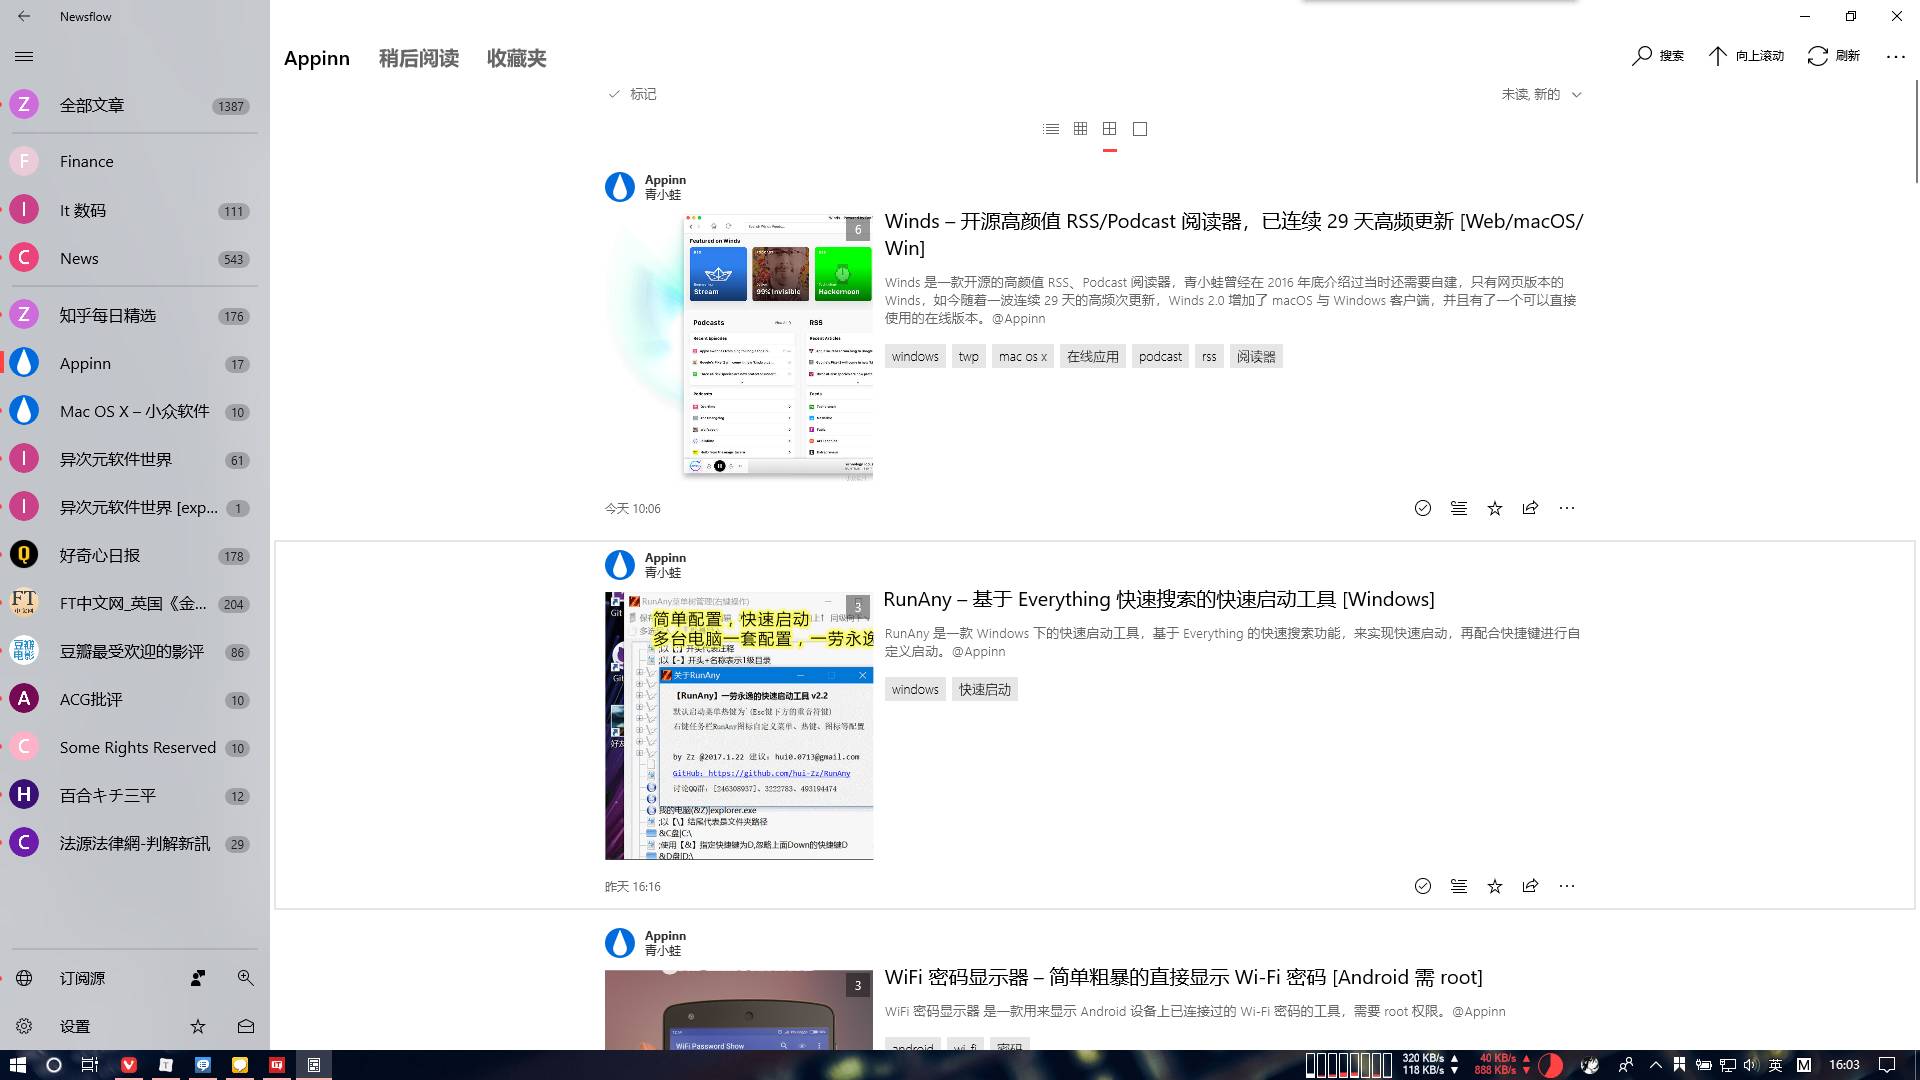Mark the Winds article as read

(1422, 508)
